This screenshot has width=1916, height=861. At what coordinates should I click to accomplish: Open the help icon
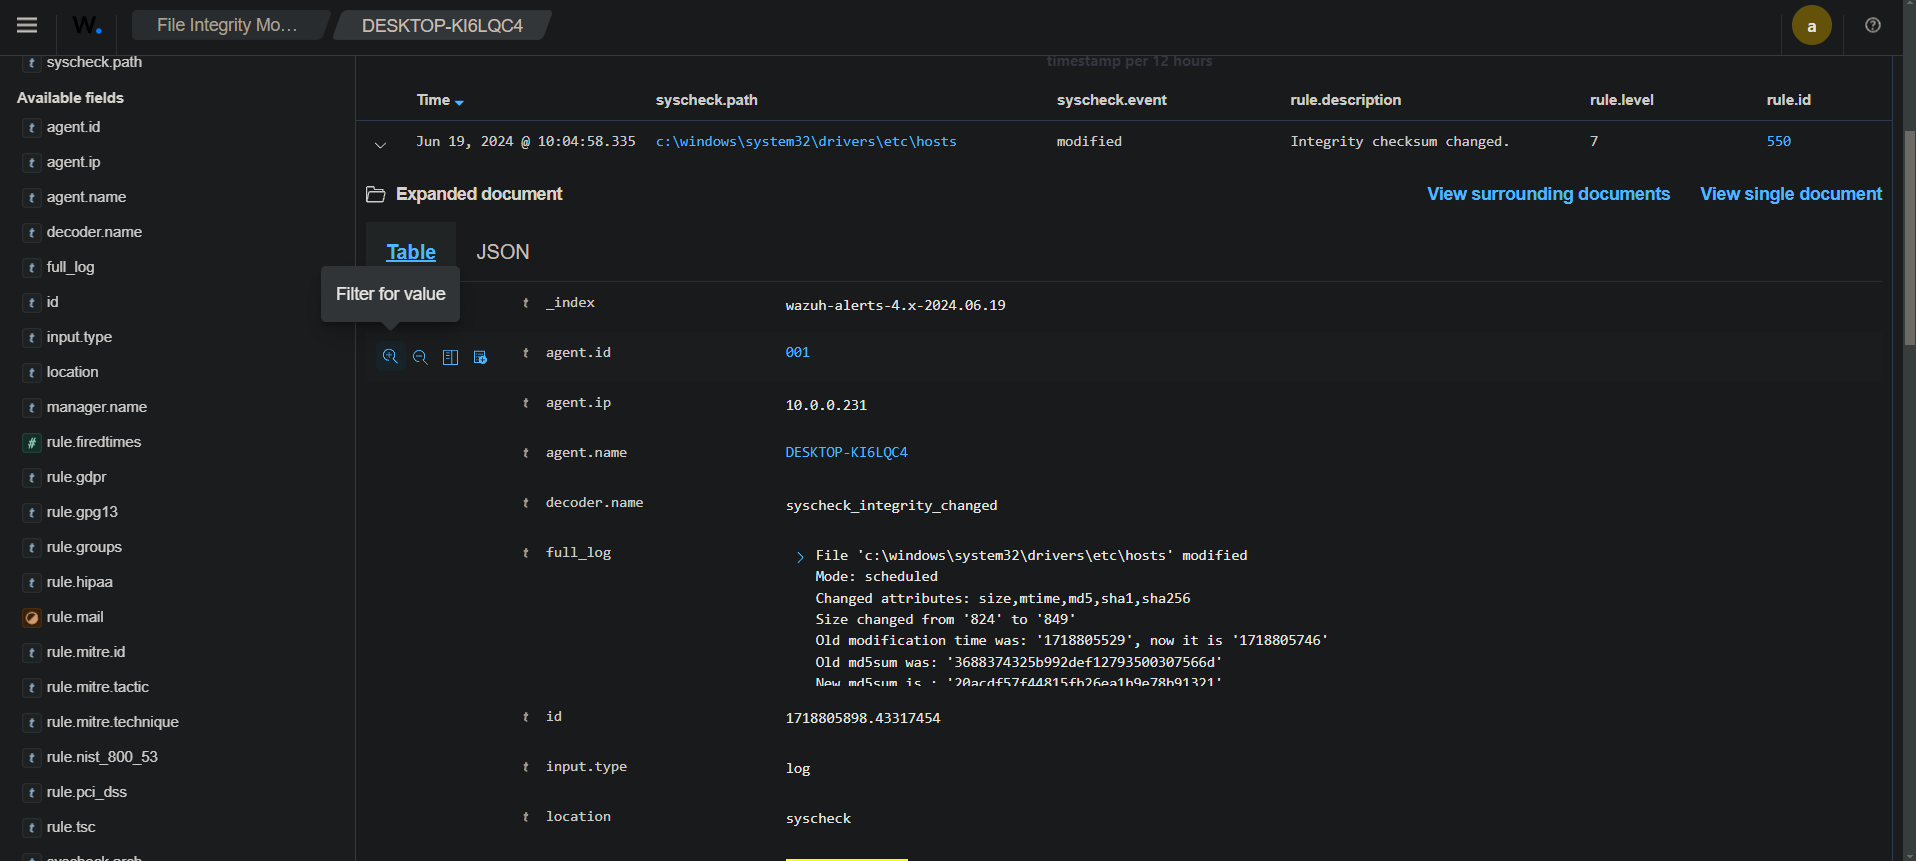click(1873, 25)
